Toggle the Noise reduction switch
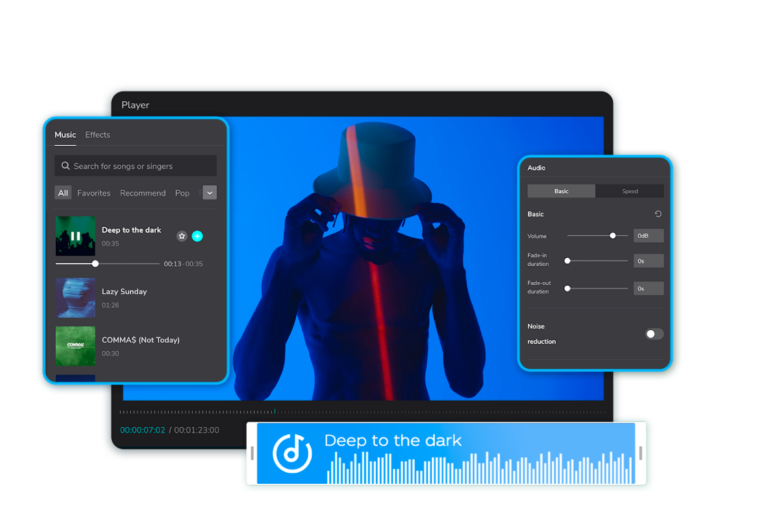768x528 pixels. (x=653, y=334)
